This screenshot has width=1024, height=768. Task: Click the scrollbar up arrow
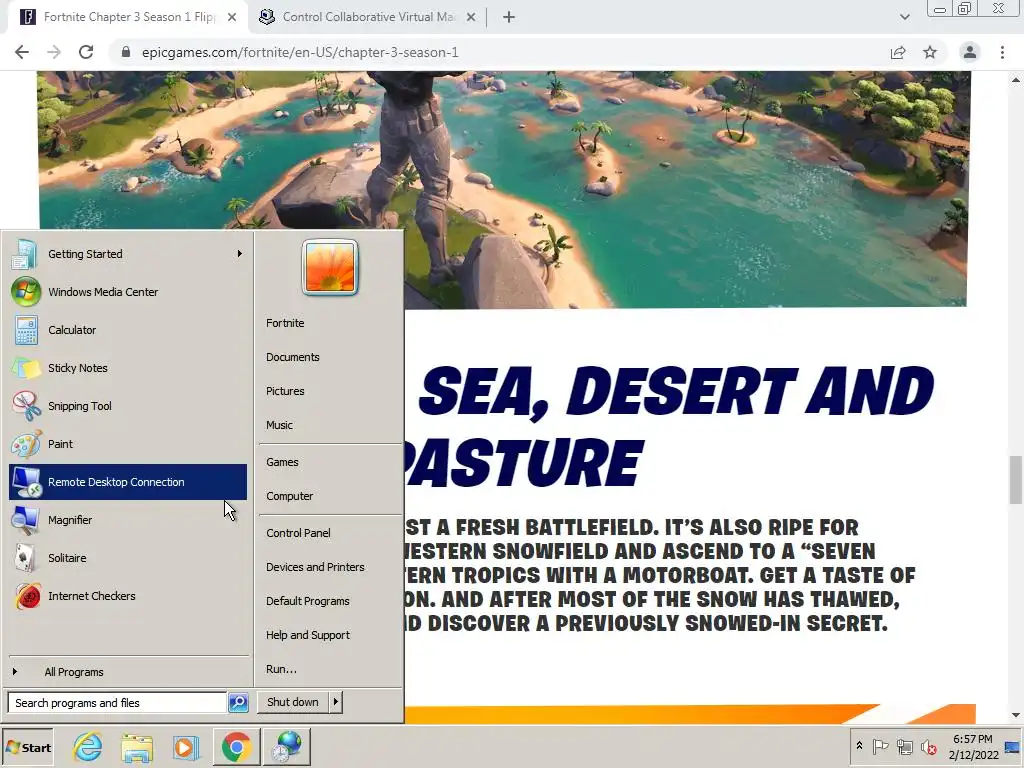[x=1016, y=80]
